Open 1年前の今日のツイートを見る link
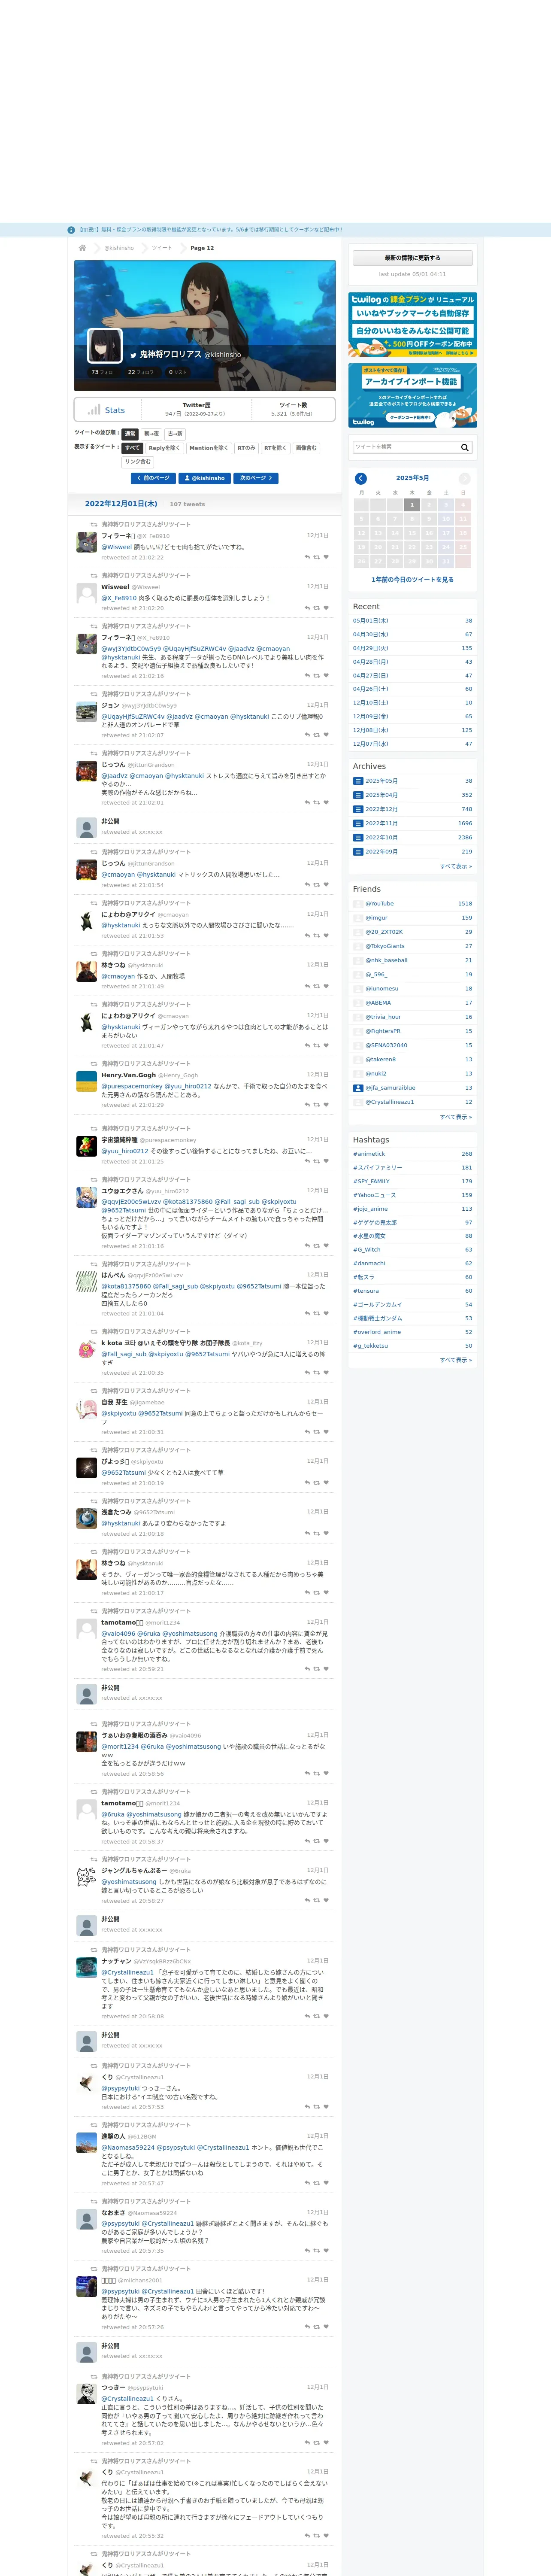Viewport: 551px width, 2576px height. tap(412, 579)
